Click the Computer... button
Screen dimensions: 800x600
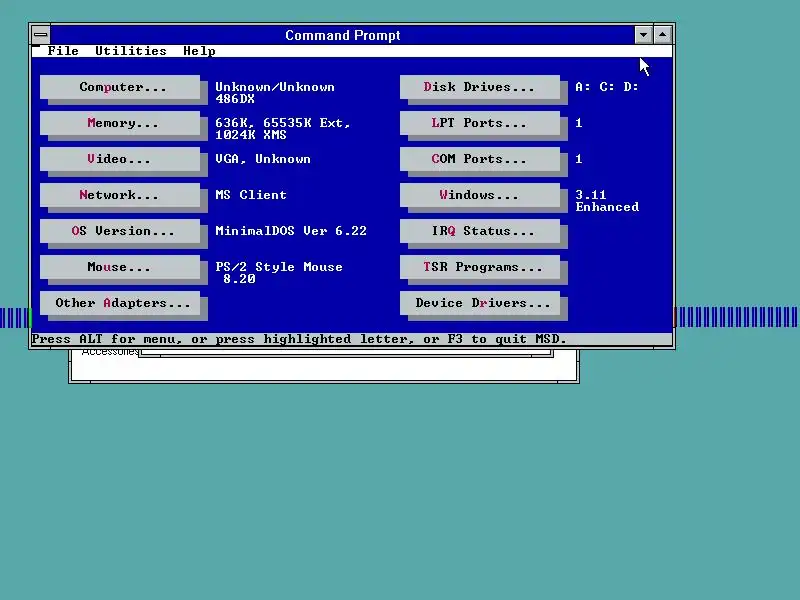coord(120,87)
